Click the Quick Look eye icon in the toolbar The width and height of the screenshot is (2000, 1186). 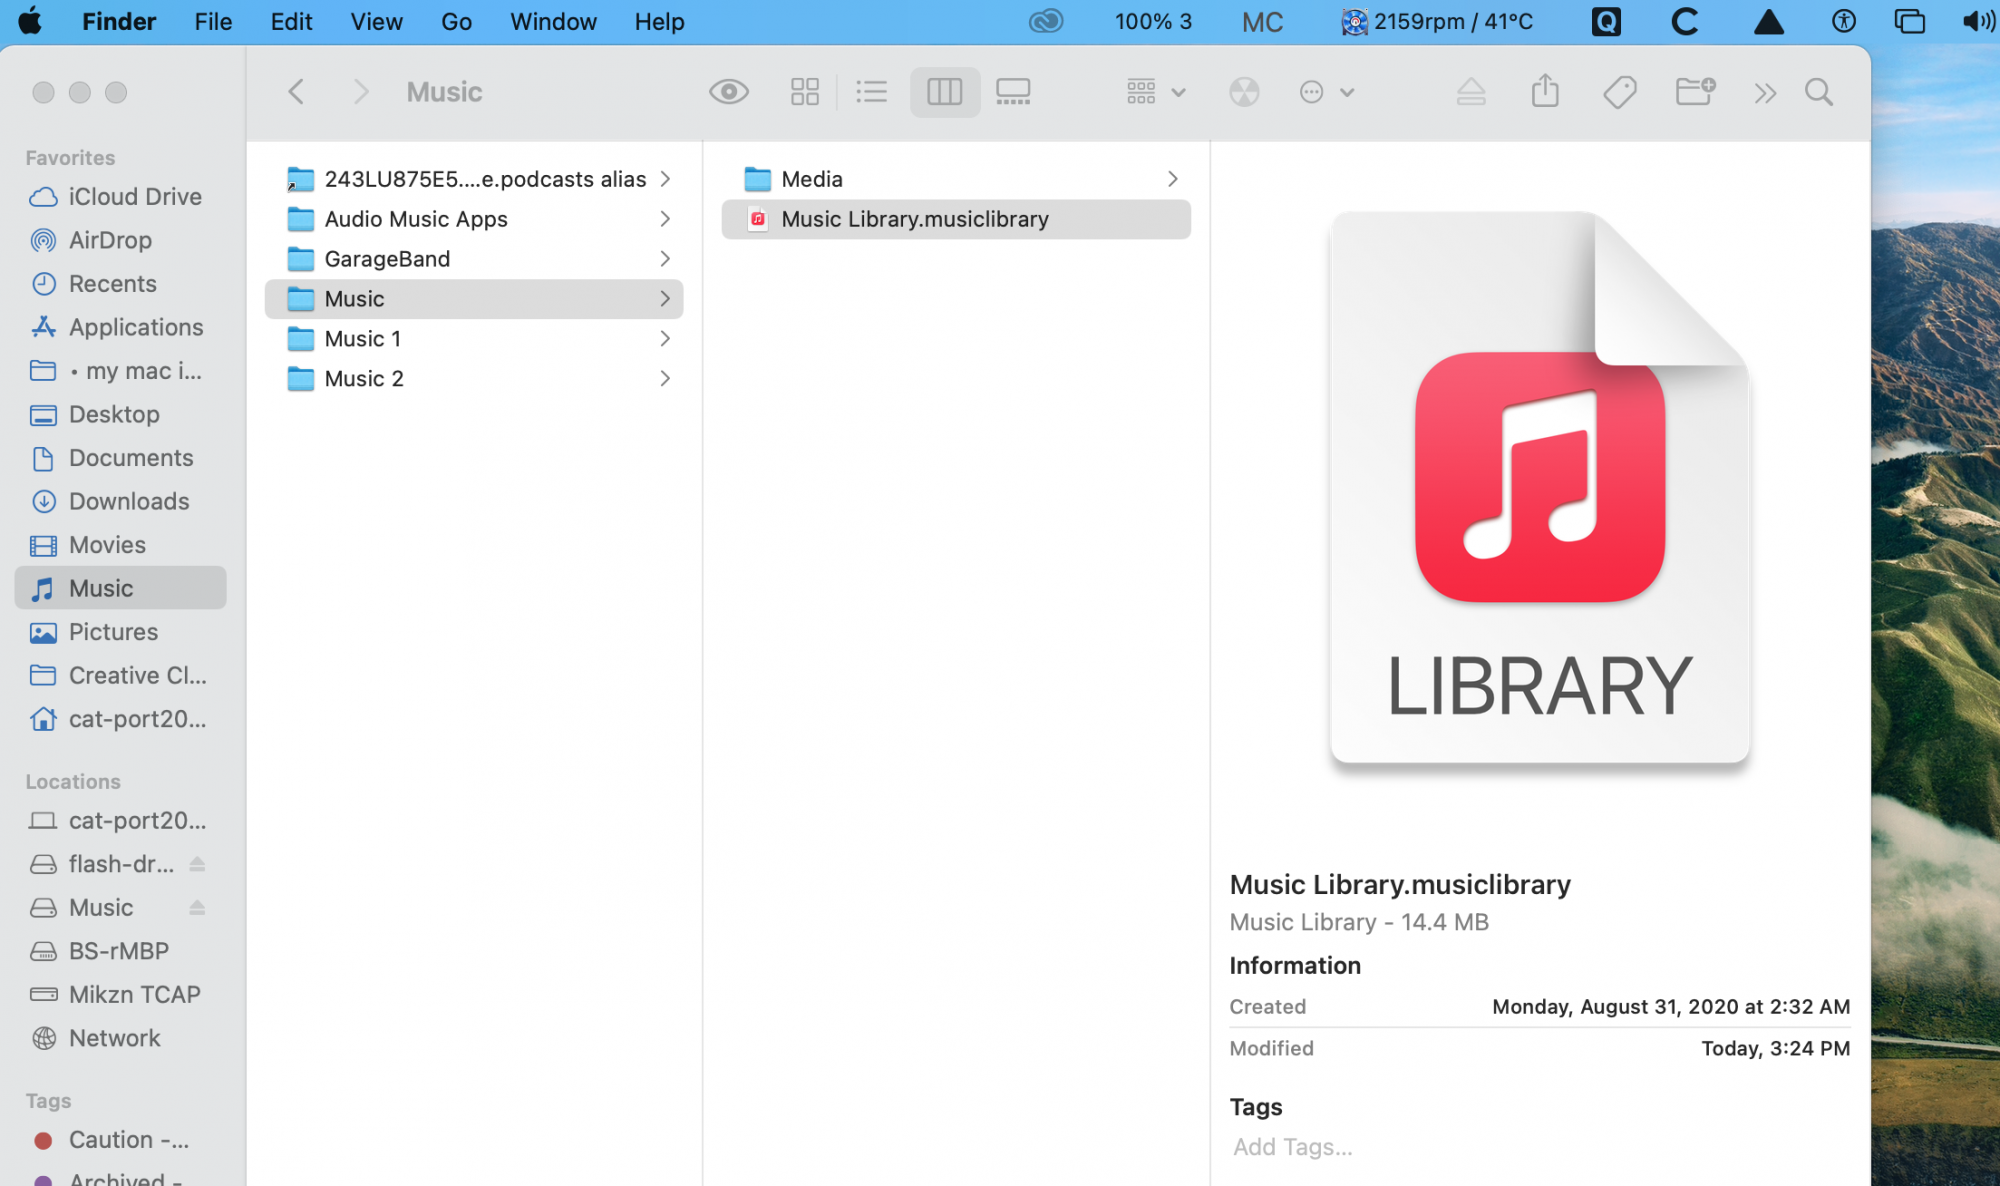729,92
